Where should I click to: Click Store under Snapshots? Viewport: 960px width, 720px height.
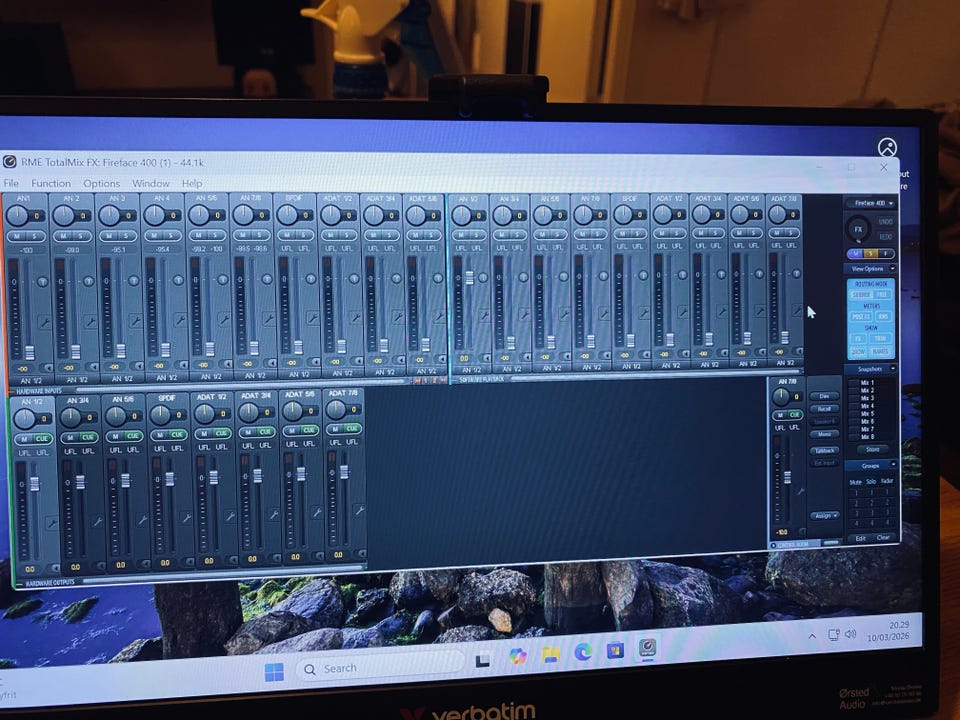[x=872, y=449]
